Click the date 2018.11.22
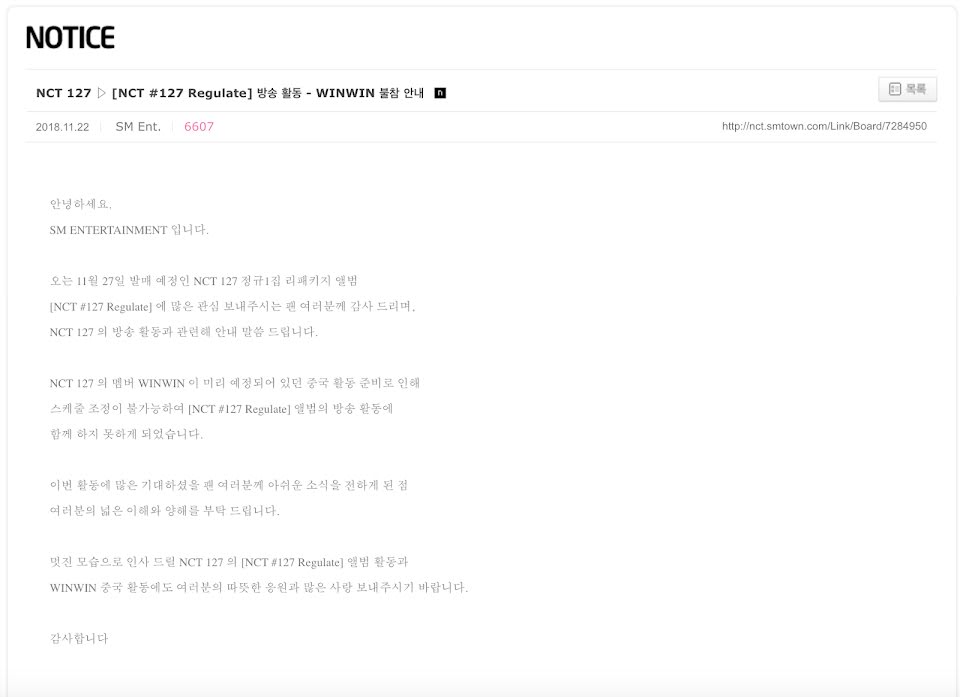Image resolution: width=960 pixels, height=697 pixels. [x=62, y=127]
